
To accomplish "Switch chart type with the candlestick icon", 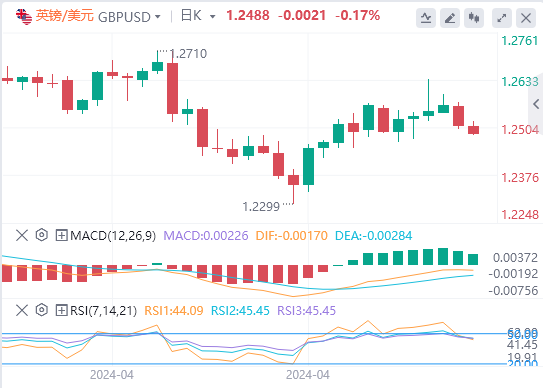I will coord(474,18).
